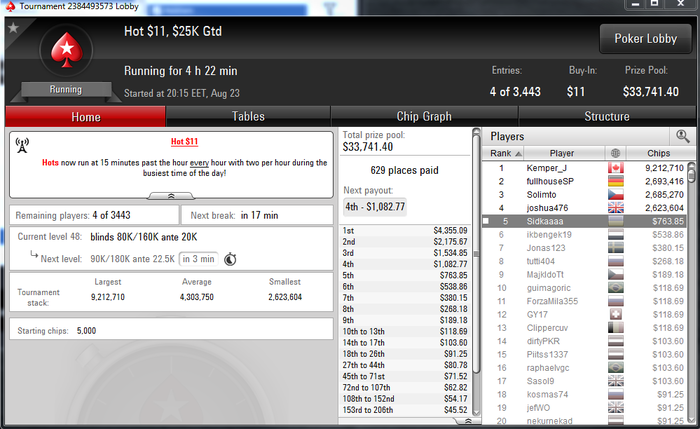
Task: Click the broadcast antenna icon in news box
Action: pyautogui.click(x=22, y=145)
